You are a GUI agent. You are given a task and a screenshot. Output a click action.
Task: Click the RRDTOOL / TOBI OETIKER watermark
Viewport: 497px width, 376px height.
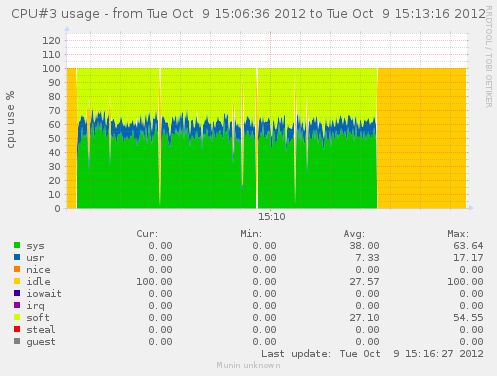pyautogui.click(x=489, y=57)
